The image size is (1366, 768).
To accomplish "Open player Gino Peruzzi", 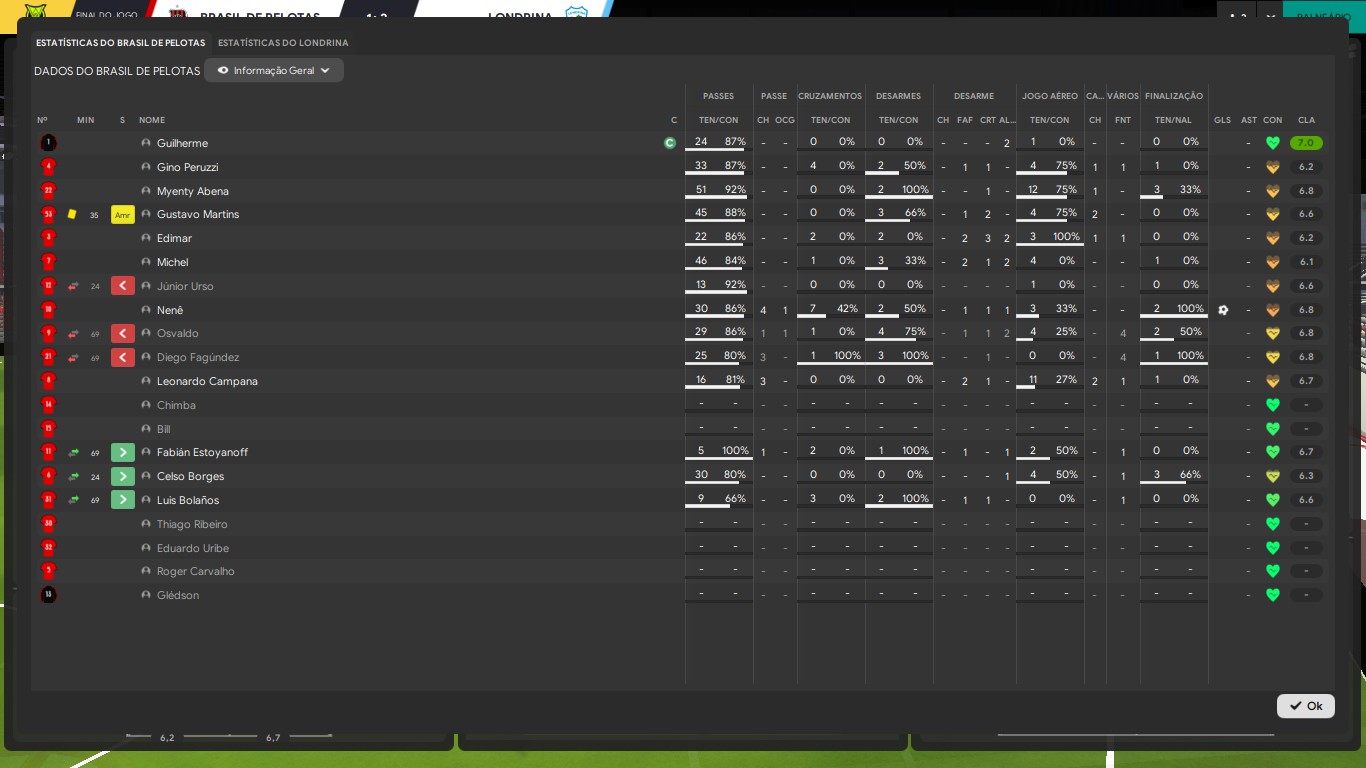I will (x=187, y=167).
